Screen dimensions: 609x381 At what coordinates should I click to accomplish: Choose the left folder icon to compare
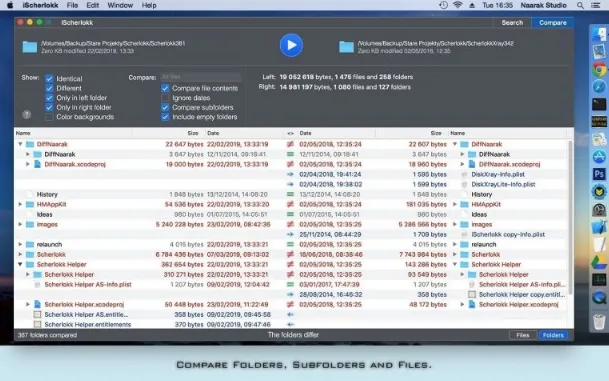coord(30,47)
